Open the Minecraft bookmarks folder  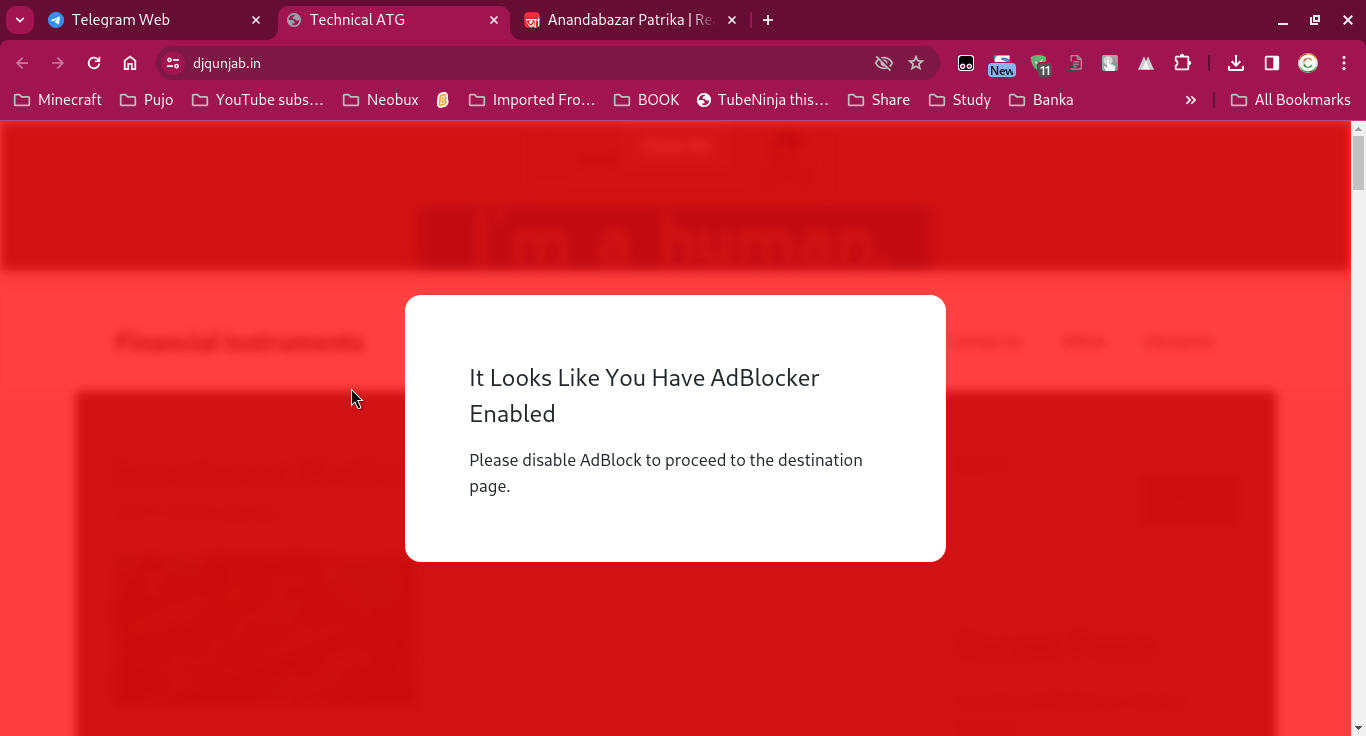click(58, 100)
